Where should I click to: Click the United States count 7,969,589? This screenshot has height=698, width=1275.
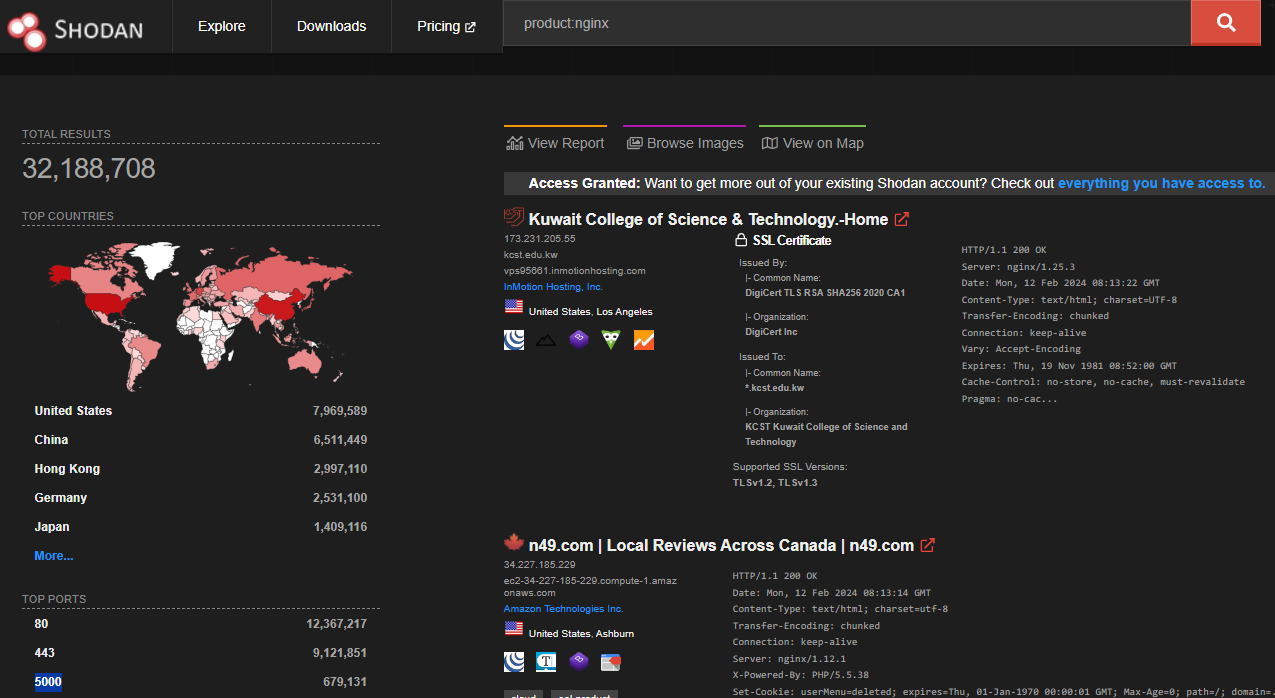click(x=340, y=411)
